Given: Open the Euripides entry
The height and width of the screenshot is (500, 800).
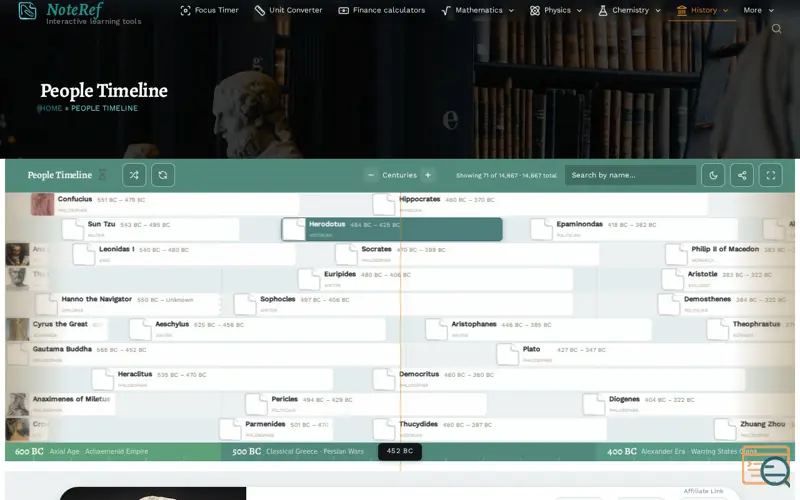Looking at the screenshot, I should click(x=435, y=279).
